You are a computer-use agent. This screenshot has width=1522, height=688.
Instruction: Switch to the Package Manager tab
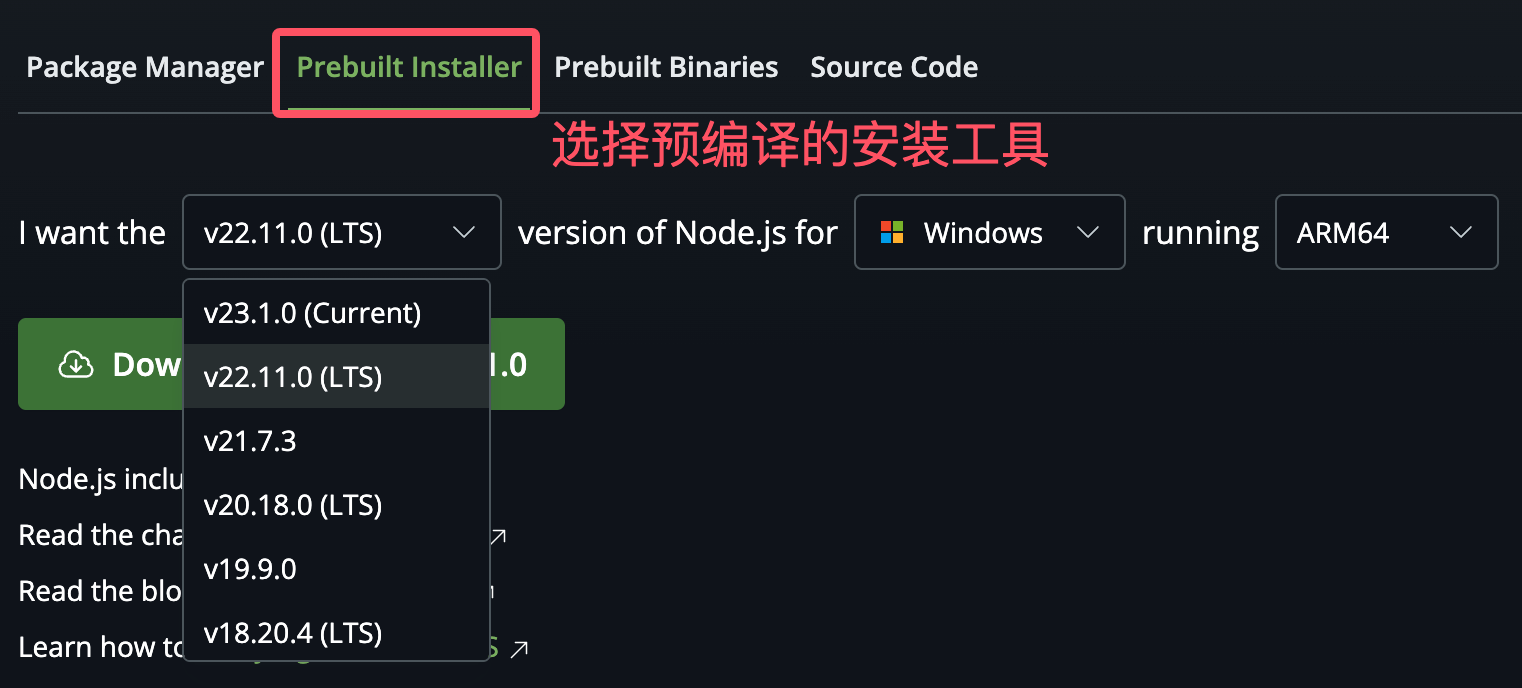click(144, 66)
